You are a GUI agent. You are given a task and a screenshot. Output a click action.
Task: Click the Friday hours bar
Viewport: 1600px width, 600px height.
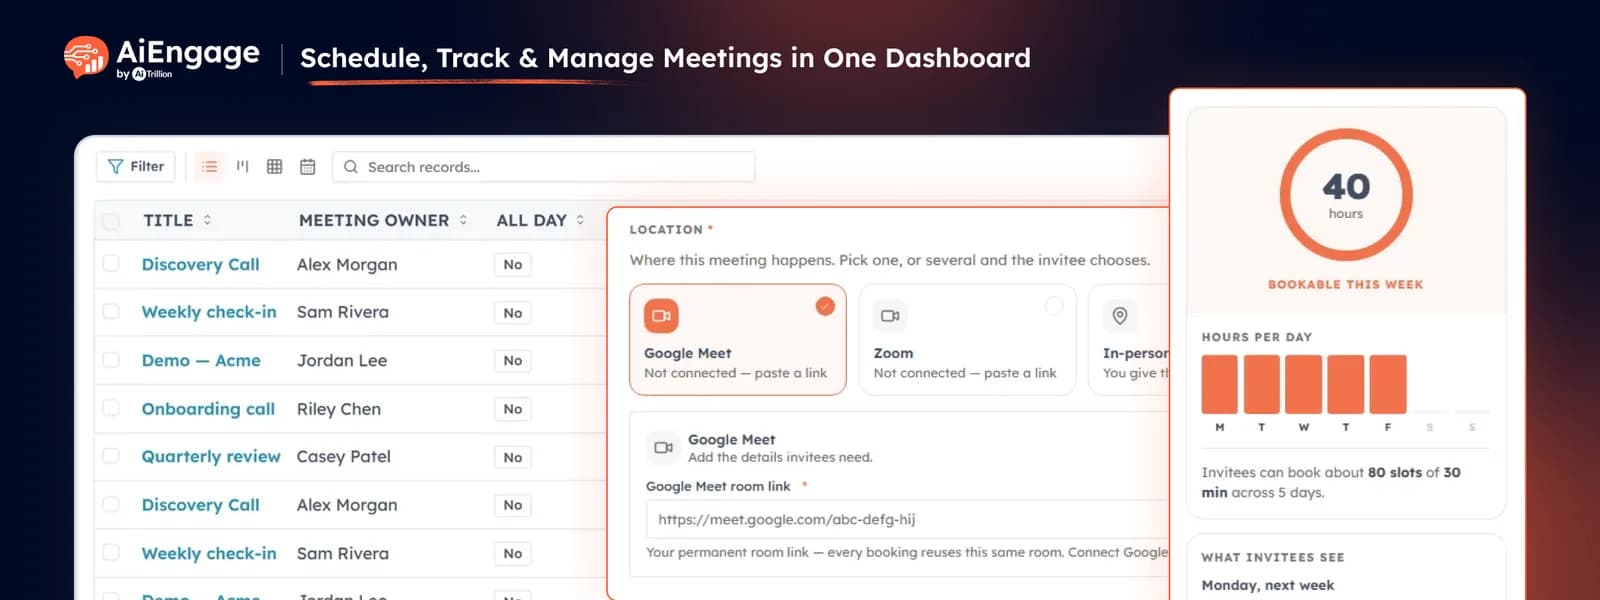point(1388,384)
